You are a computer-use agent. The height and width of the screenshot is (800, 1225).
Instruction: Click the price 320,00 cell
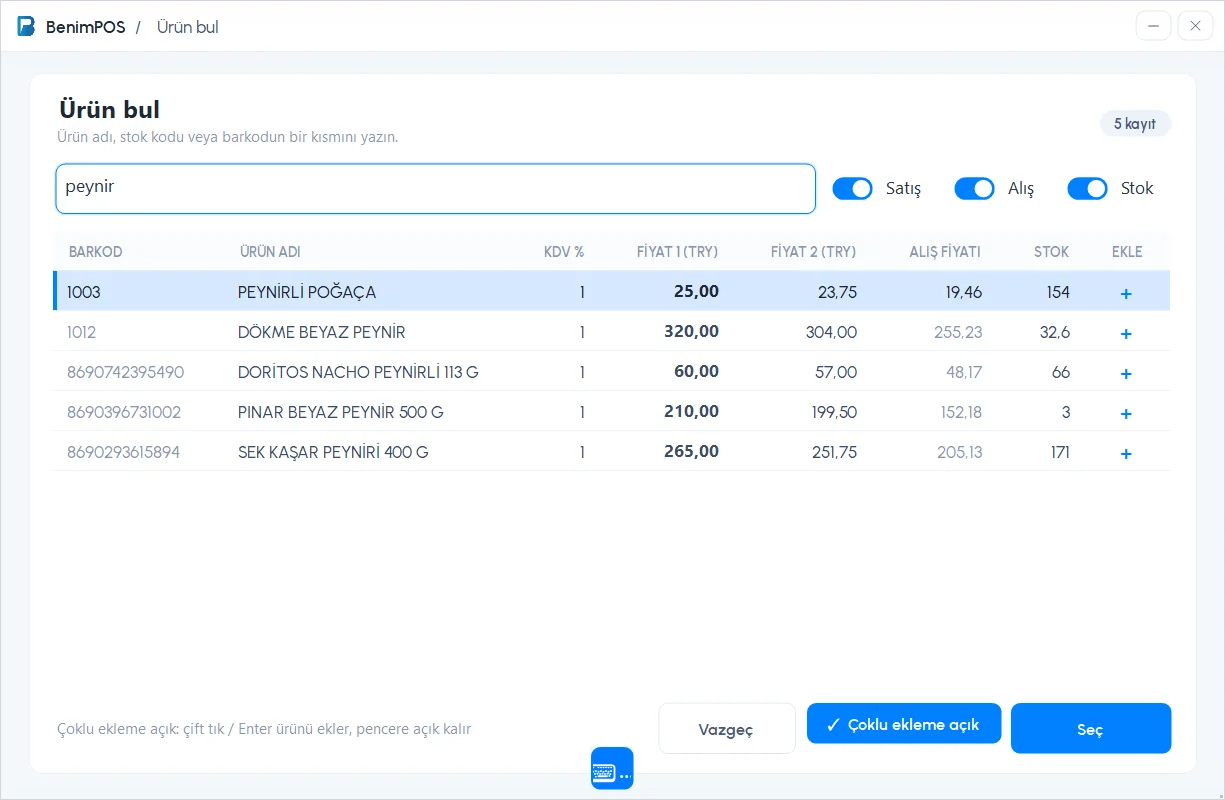[691, 332]
